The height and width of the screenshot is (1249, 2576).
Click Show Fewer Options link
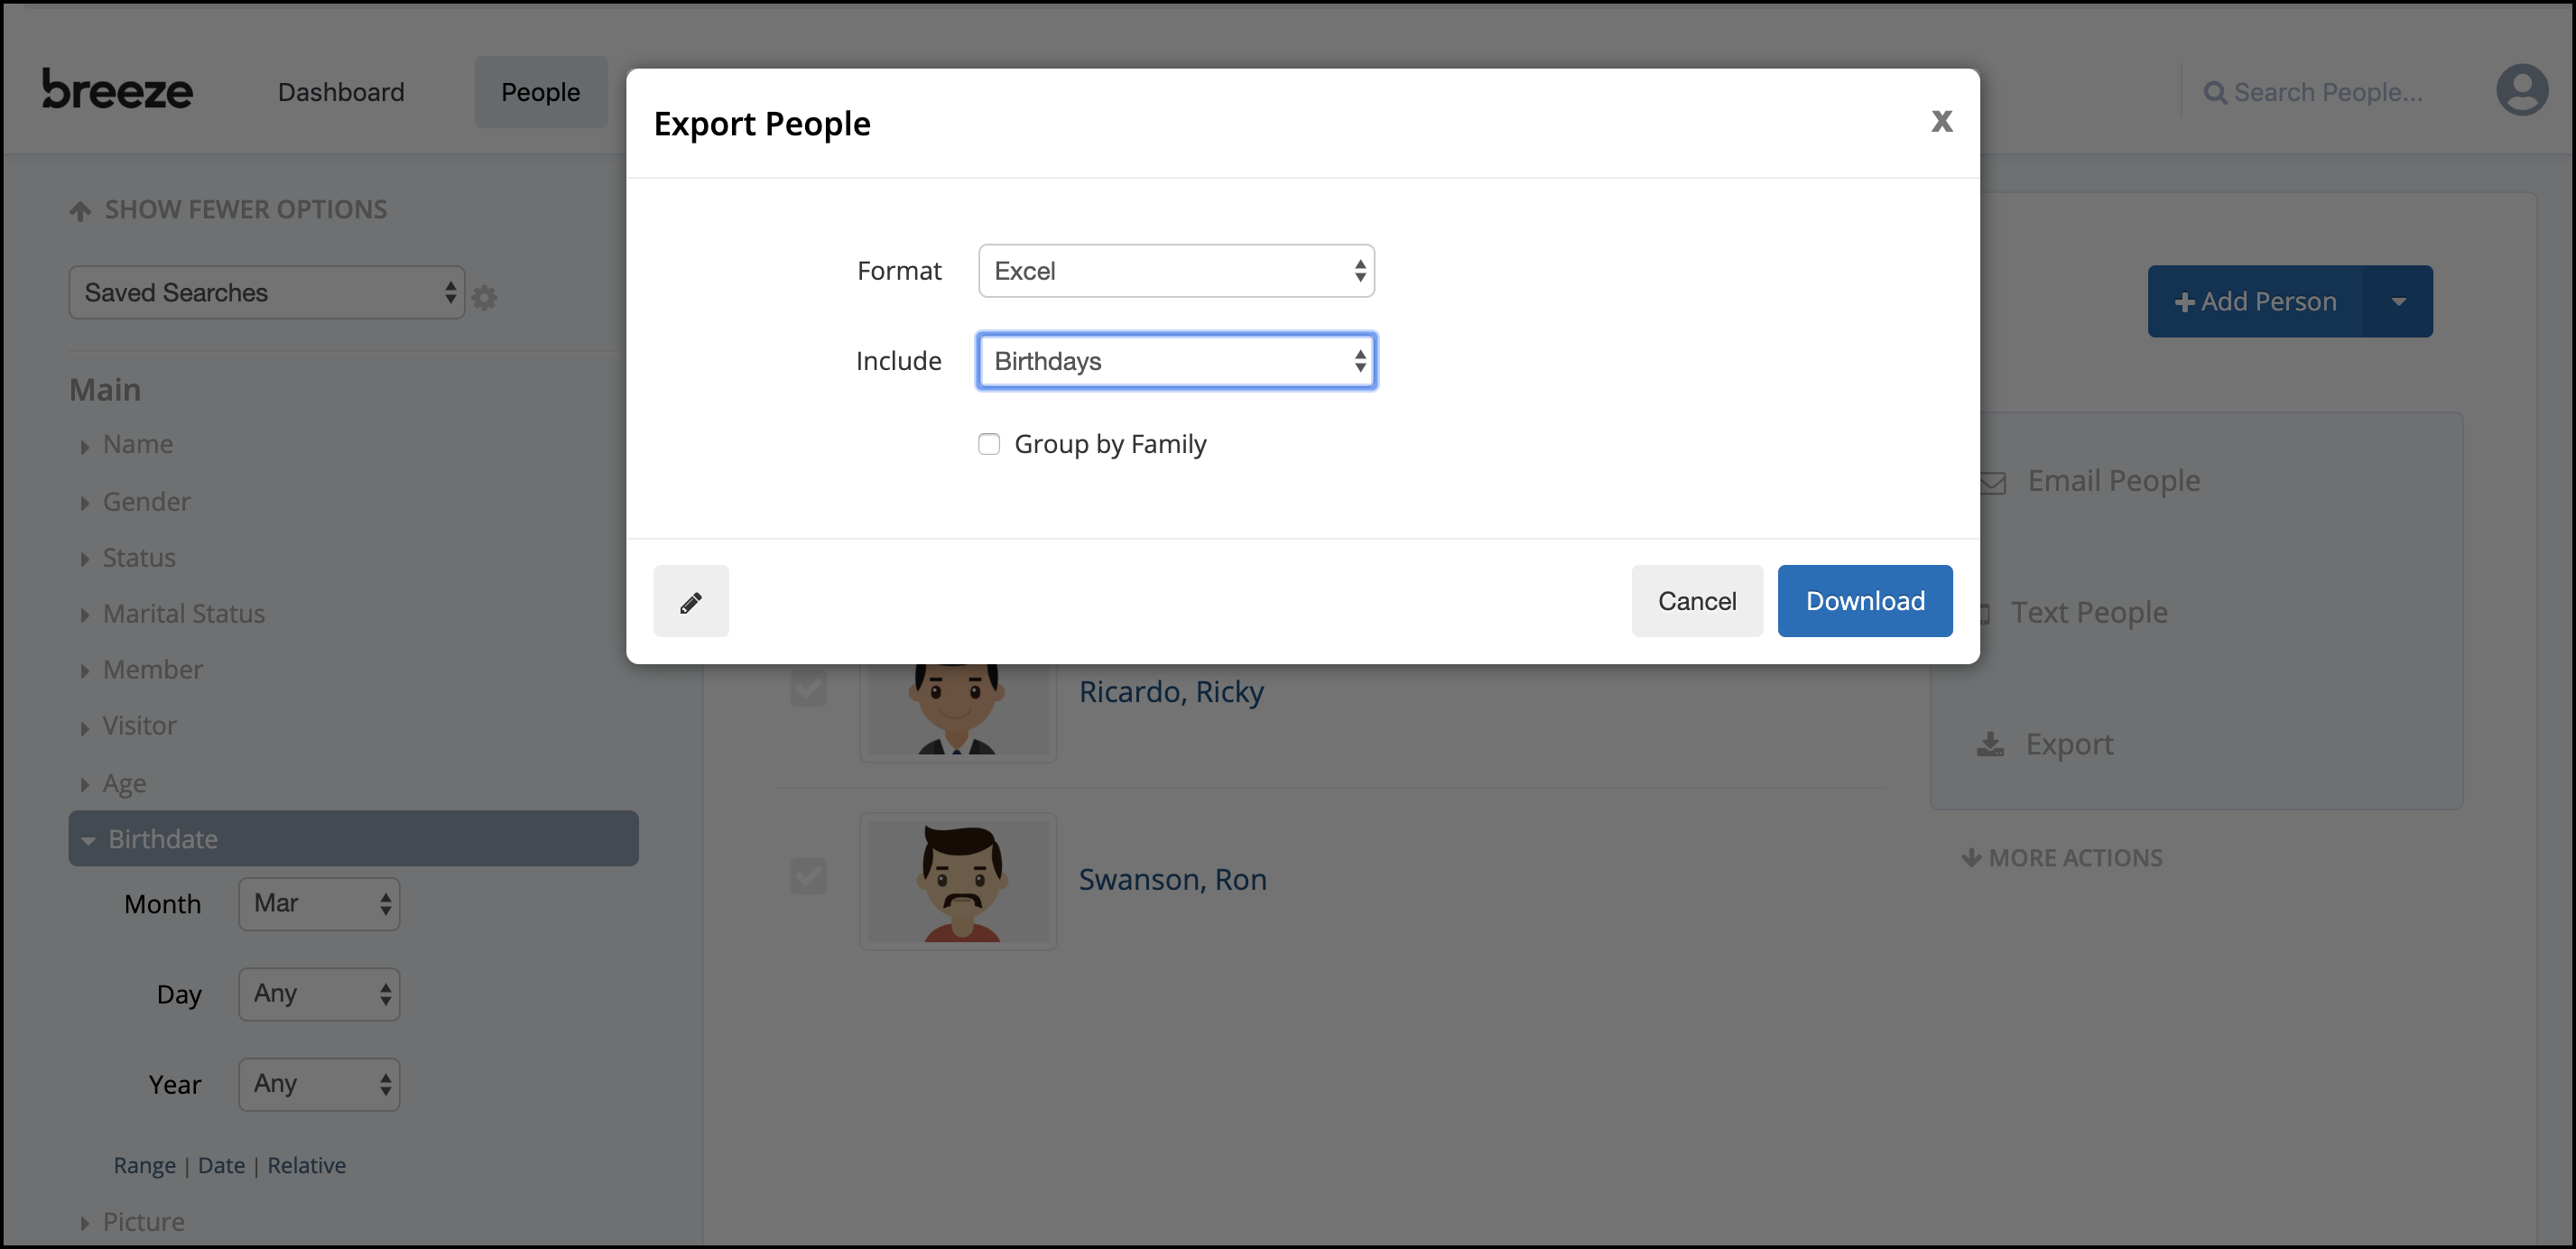[245, 210]
